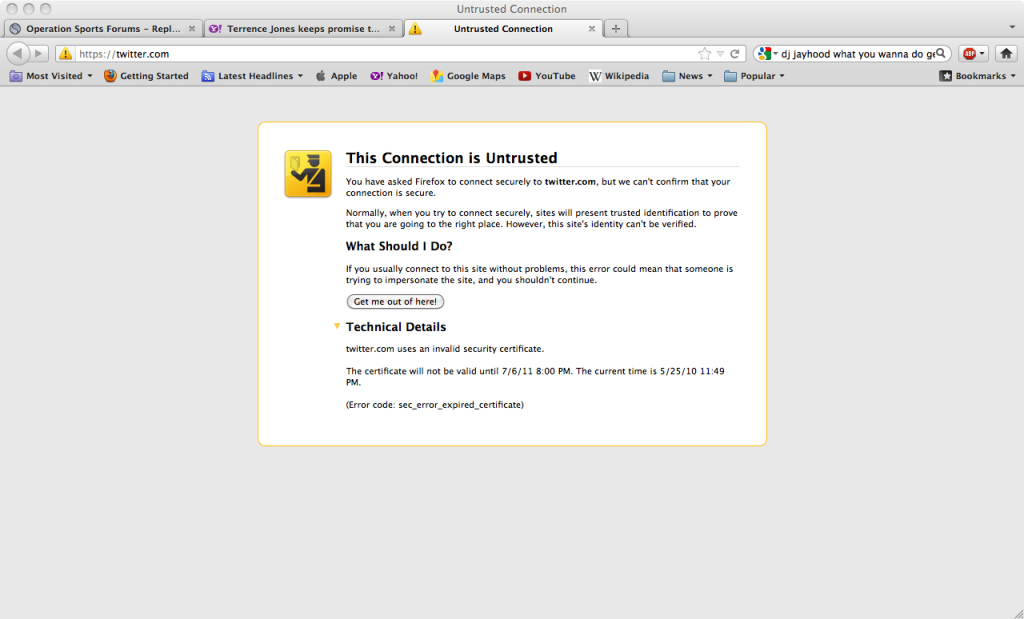This screenshot has width=1024, height=619.
Task: Open the Yahoo! bookmark
Action: click(x=394, y=76)
